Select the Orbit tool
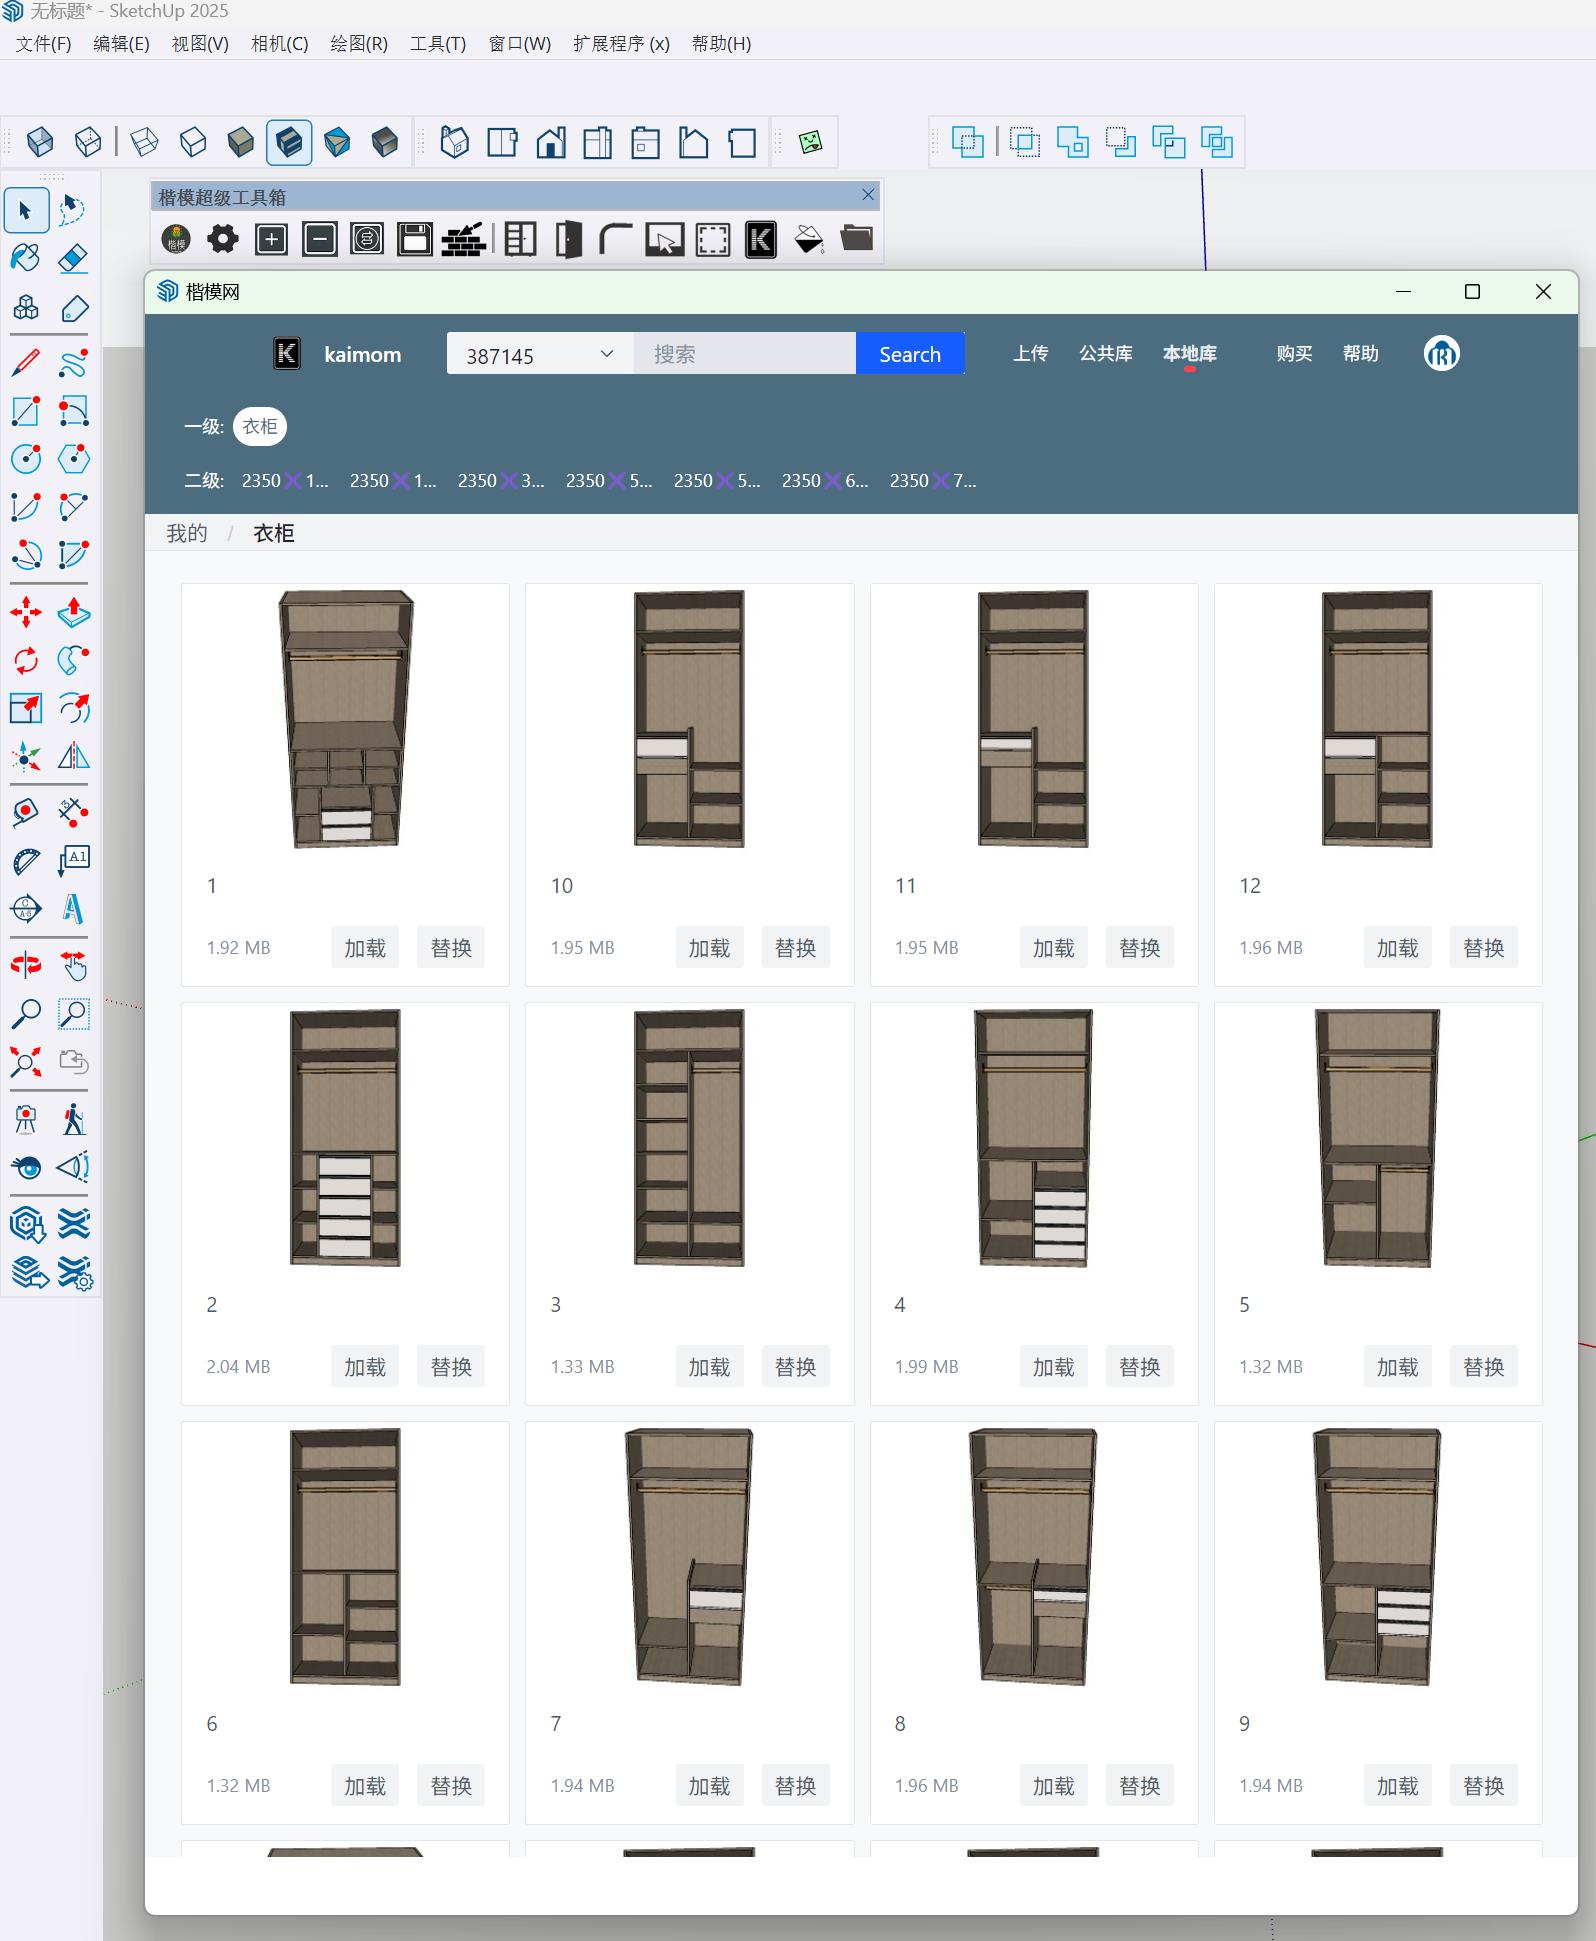Image resolution: width=1596 pixels, height=1941 pixels. (x=26, y=965)
